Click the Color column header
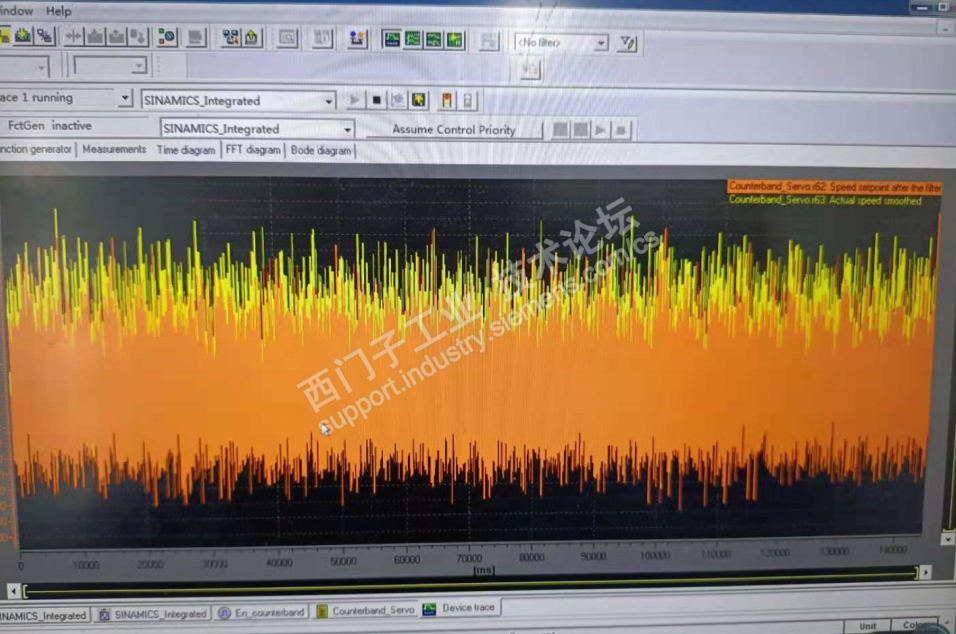The image size is (956, 634). pyautogui.click(x=915, y=625)
